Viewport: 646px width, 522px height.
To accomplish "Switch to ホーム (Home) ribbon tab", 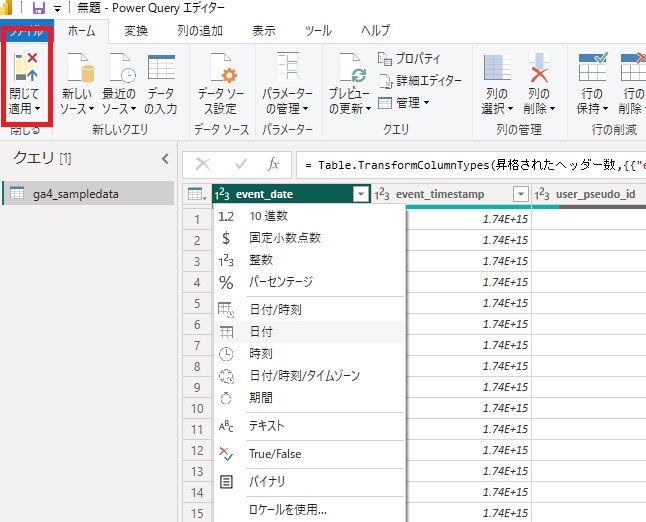I will coord(82,31).
